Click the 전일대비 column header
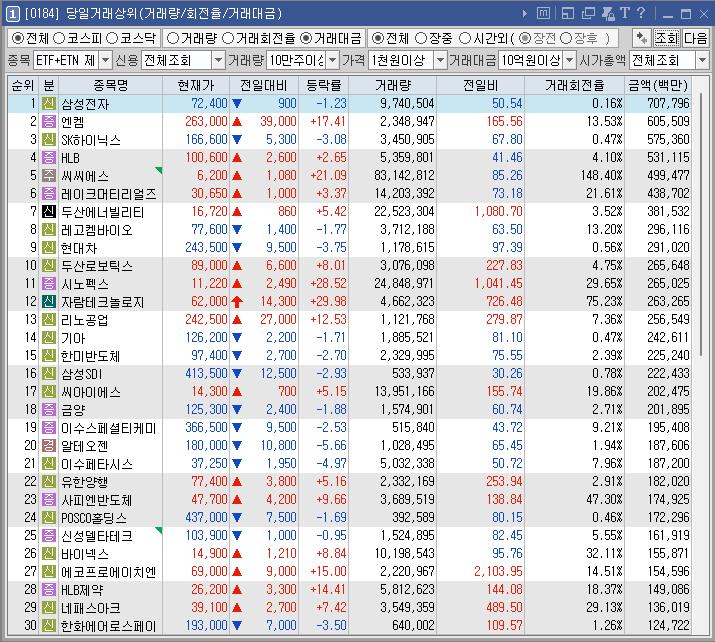Screen dimensions: 715x642 (x=264, y=85)
